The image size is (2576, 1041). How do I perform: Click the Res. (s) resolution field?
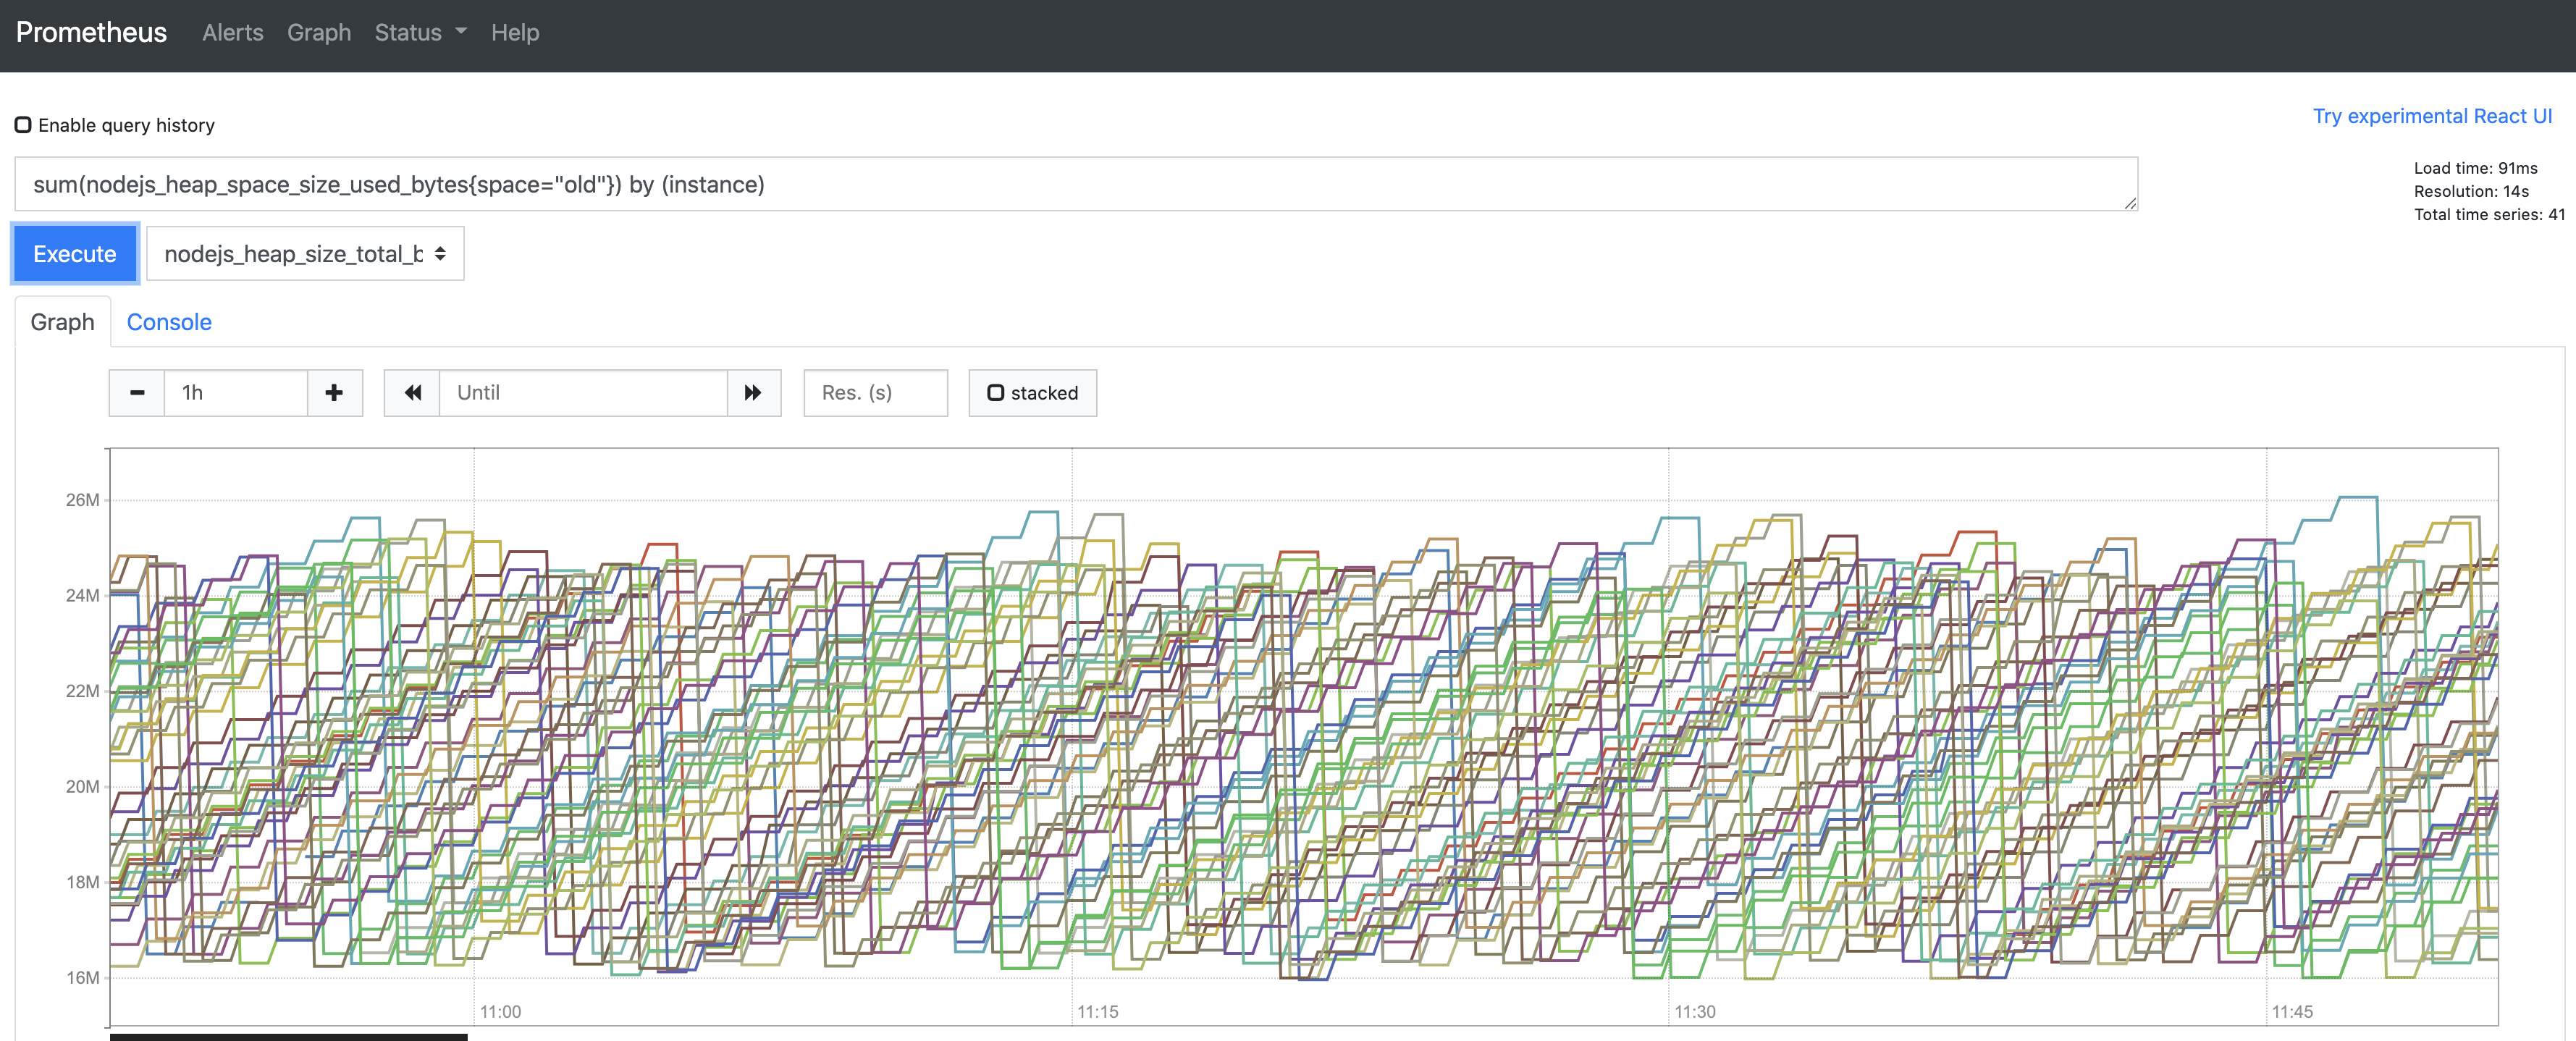click(x=874, y=393)
